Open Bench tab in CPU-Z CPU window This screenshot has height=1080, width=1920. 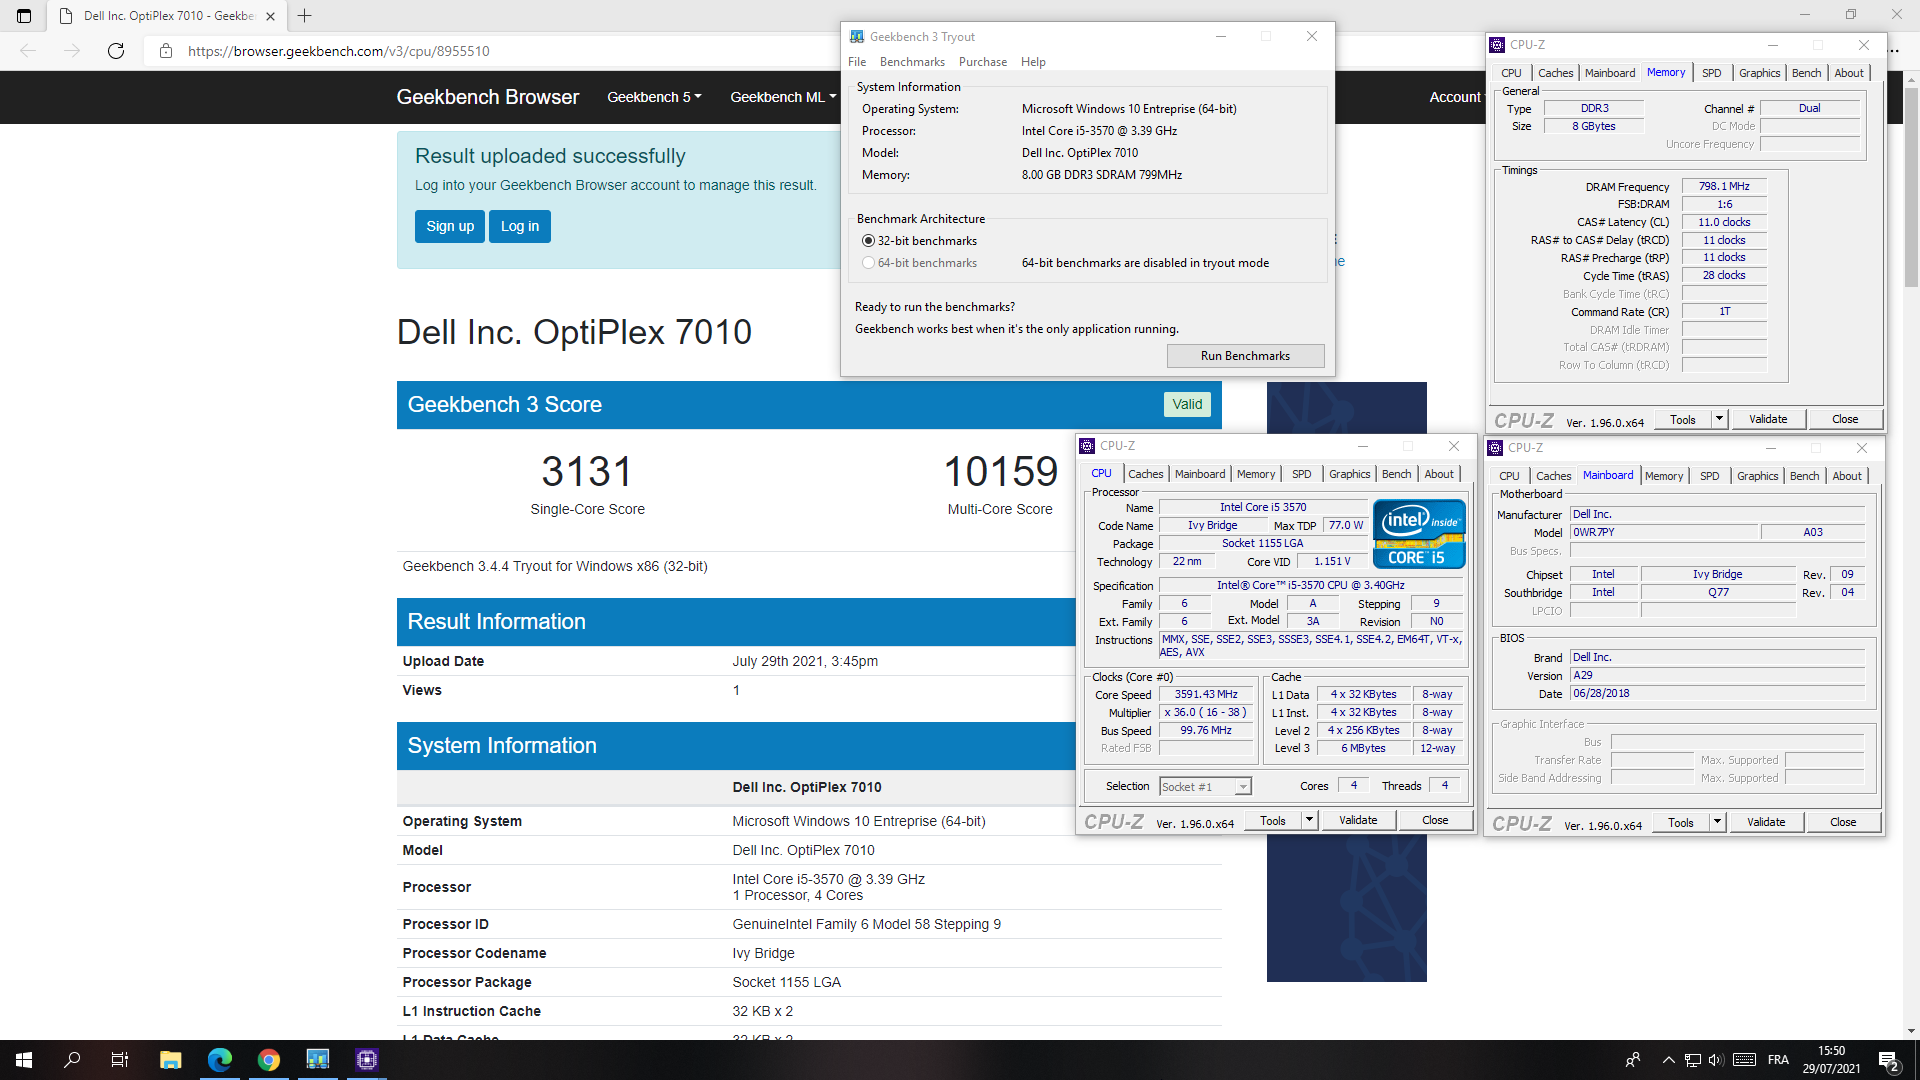[x=1397, y=474]
